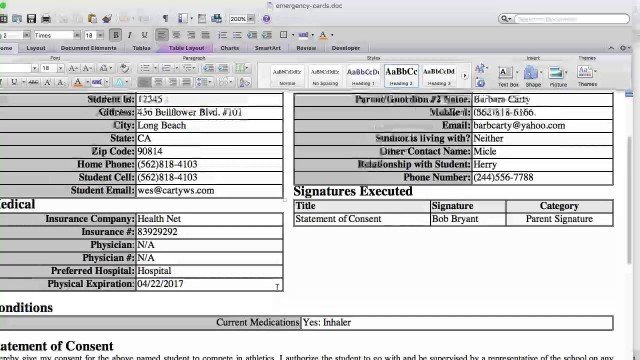Viewport: 640px width, 360px height.
Task: Open the ribbon gear settings menu
Action: 624,48
